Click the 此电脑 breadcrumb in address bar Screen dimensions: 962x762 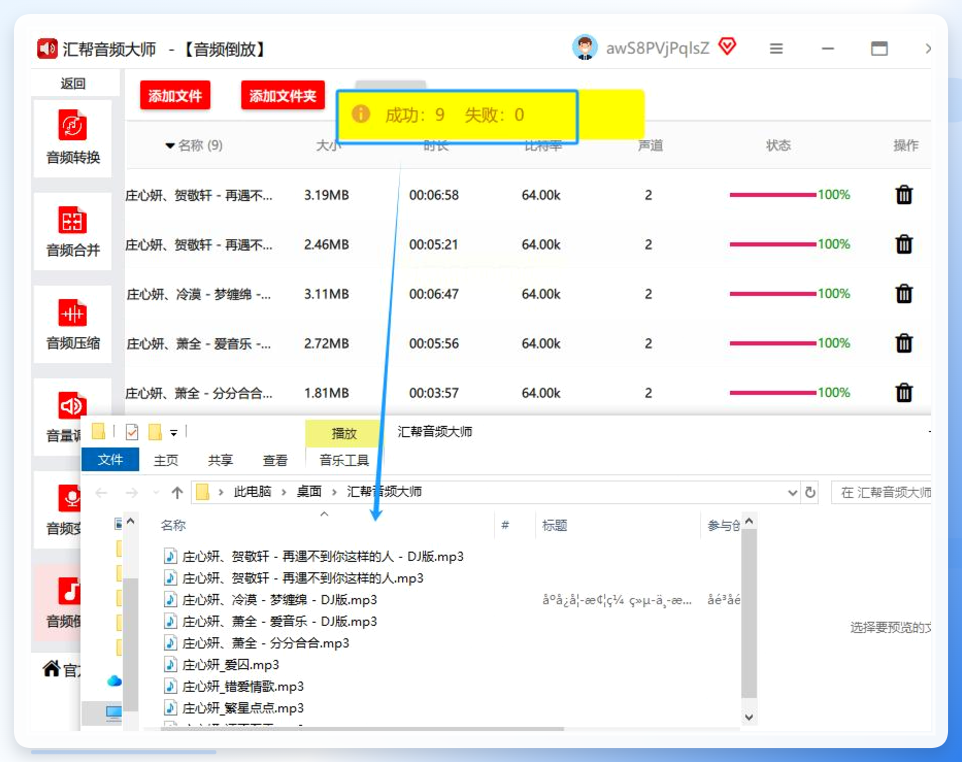click(x=252, y=491)
